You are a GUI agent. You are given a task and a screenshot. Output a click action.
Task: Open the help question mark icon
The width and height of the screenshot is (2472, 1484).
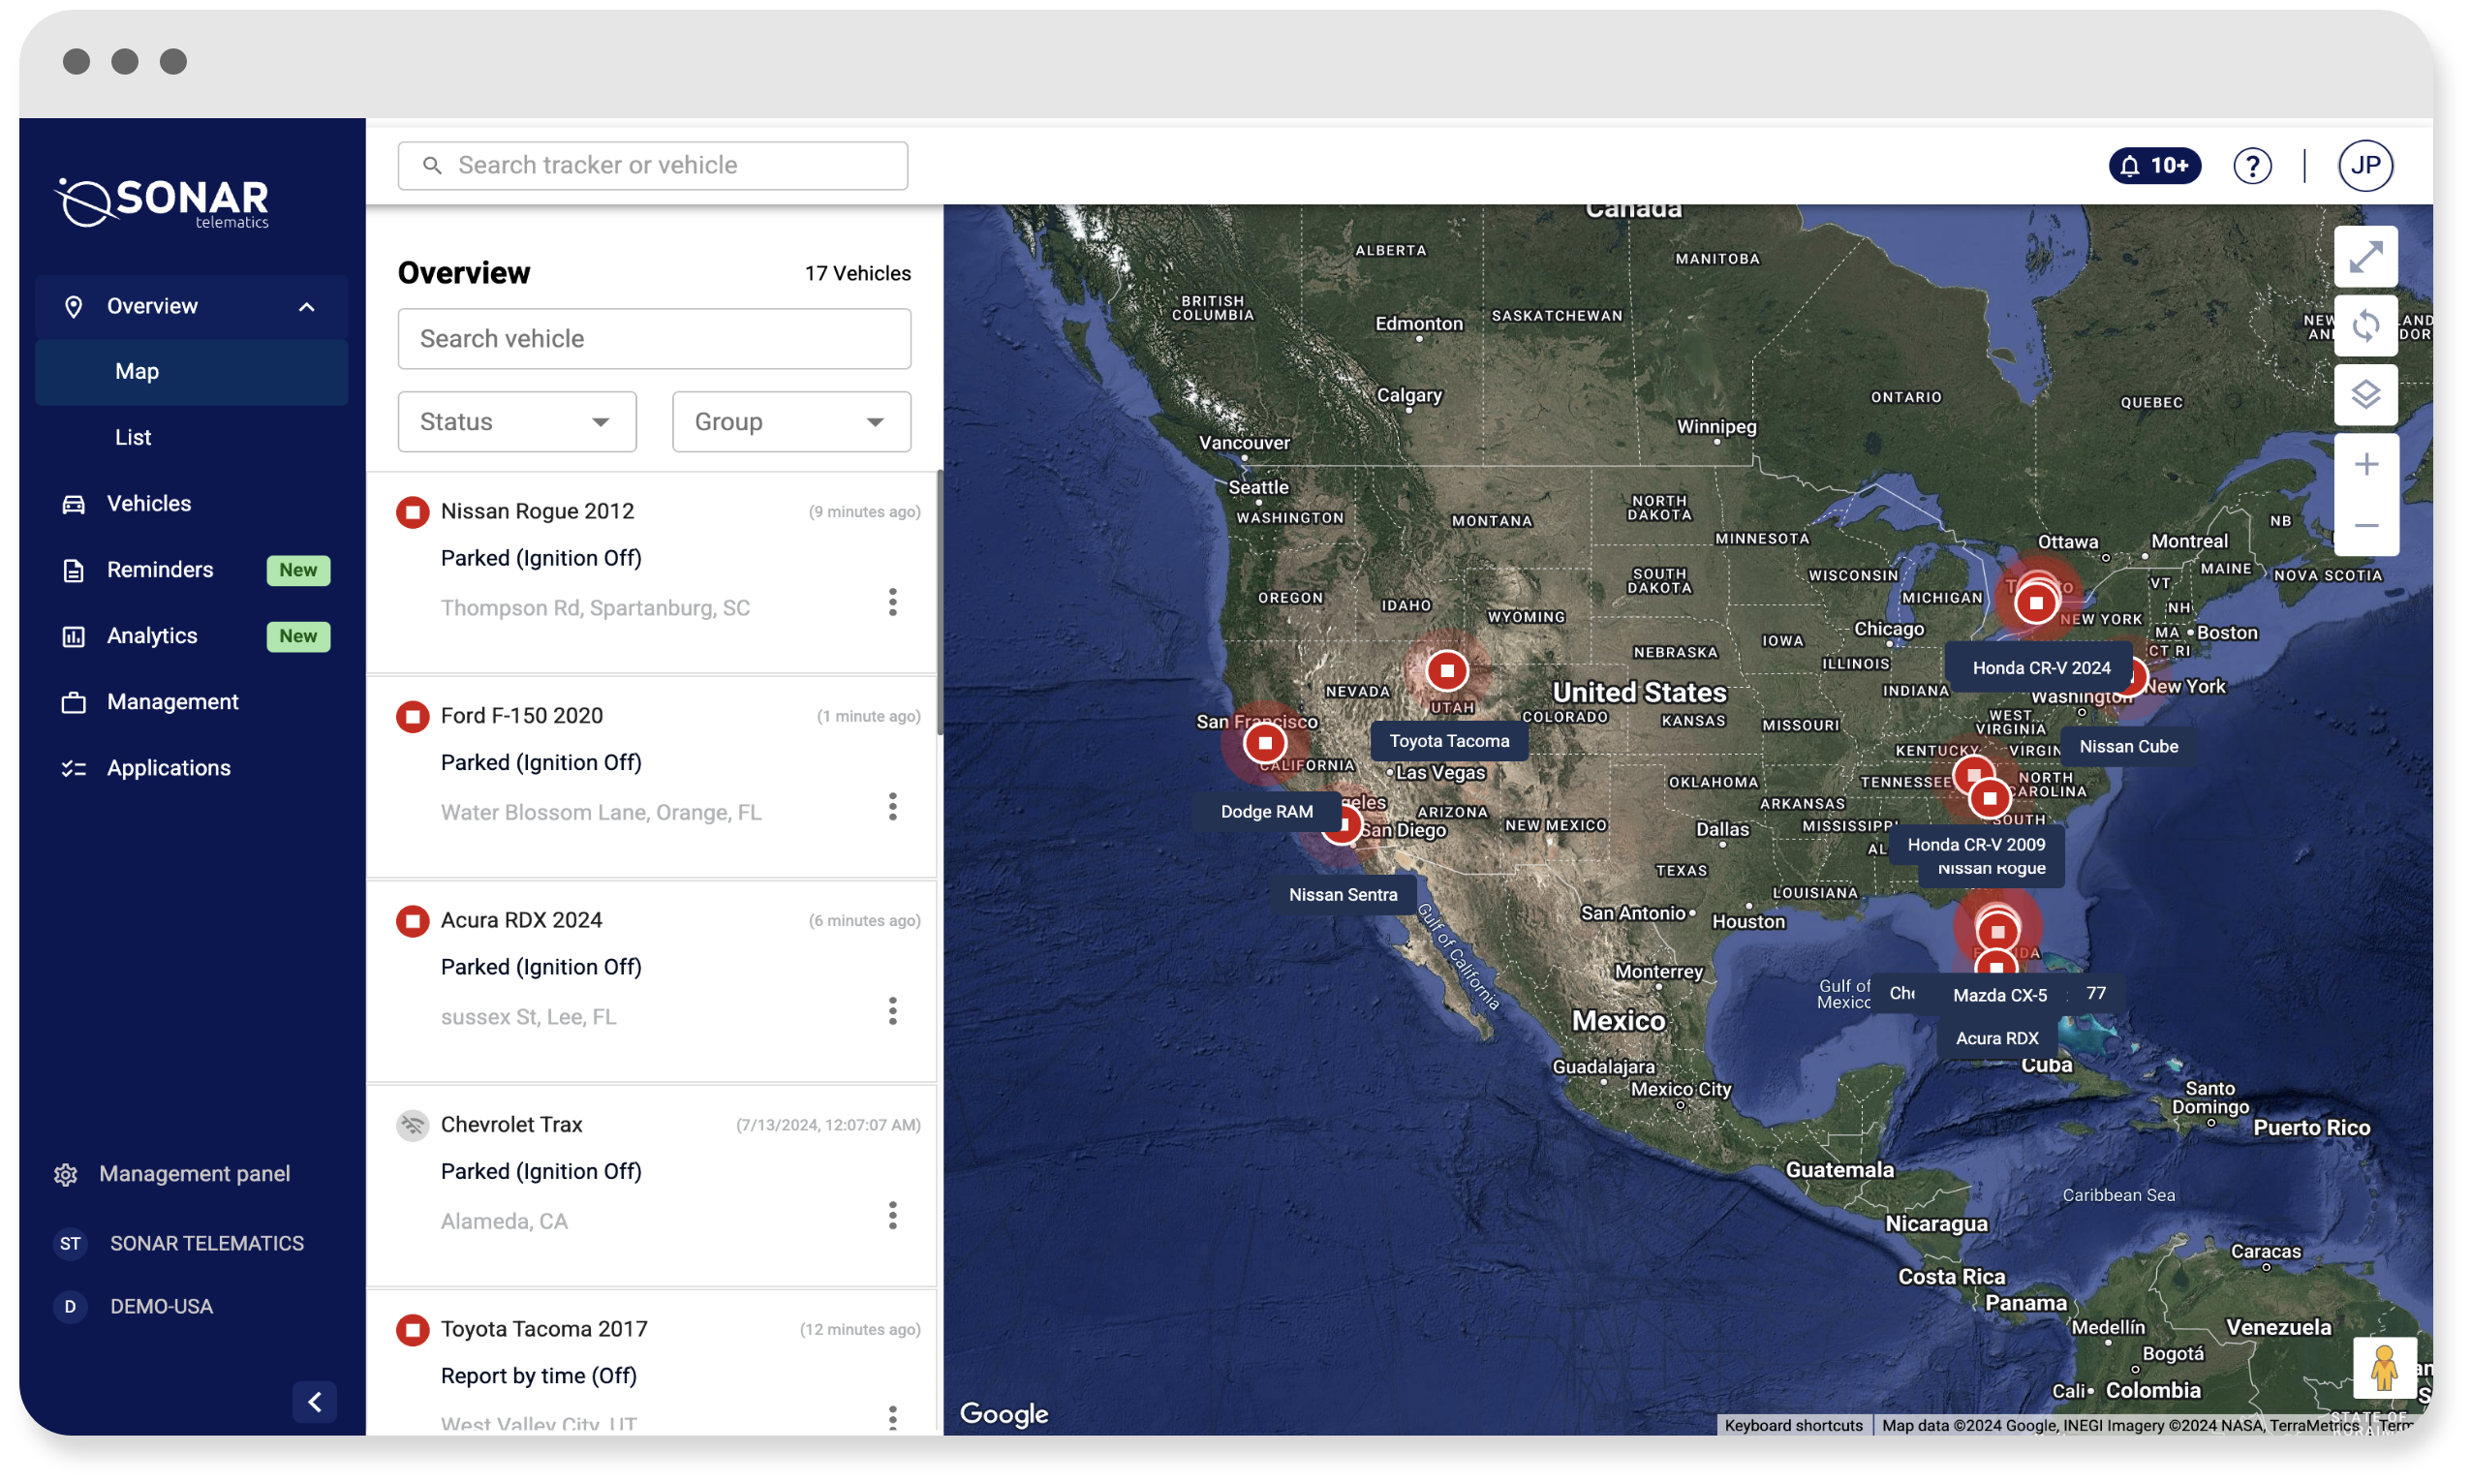pyautogui.click(x=2252, y=166)
